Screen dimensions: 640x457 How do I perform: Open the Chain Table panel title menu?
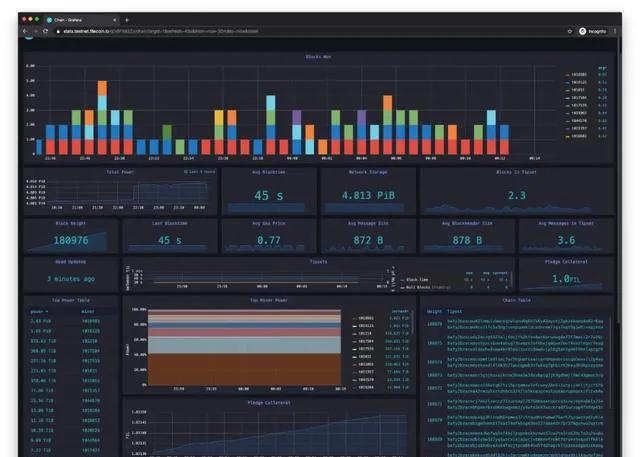tap(516, 300)
